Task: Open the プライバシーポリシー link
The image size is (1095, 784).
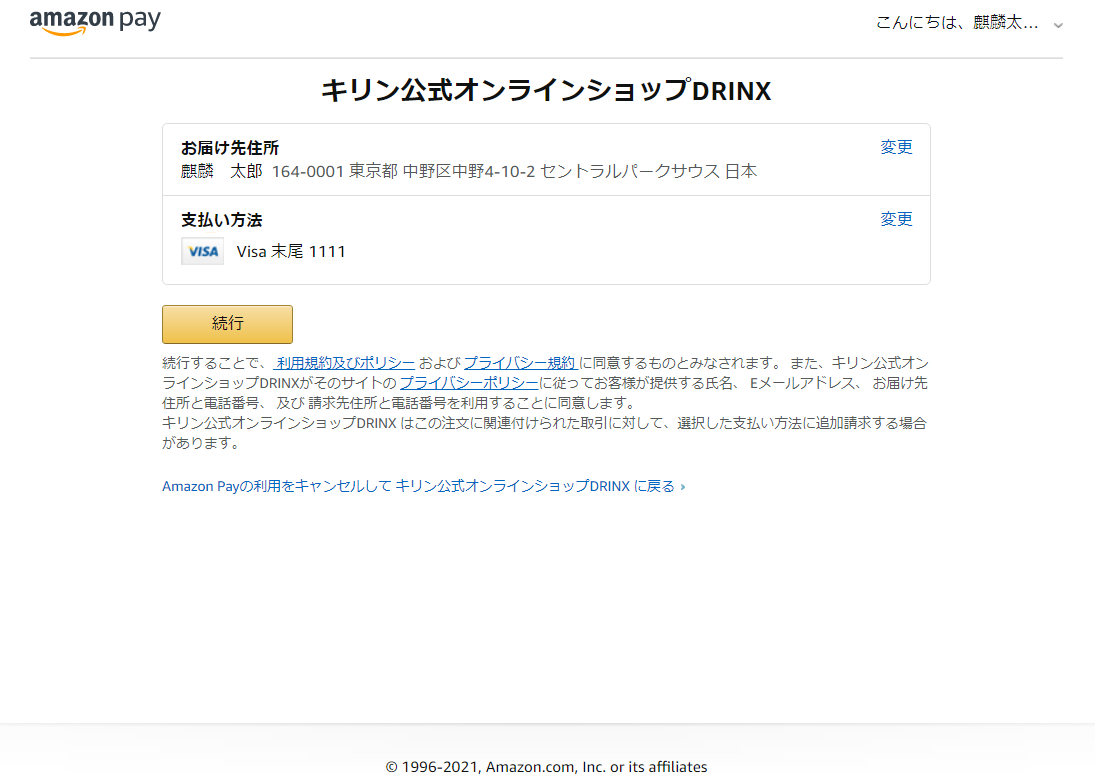Action: (x=469, y=383)
